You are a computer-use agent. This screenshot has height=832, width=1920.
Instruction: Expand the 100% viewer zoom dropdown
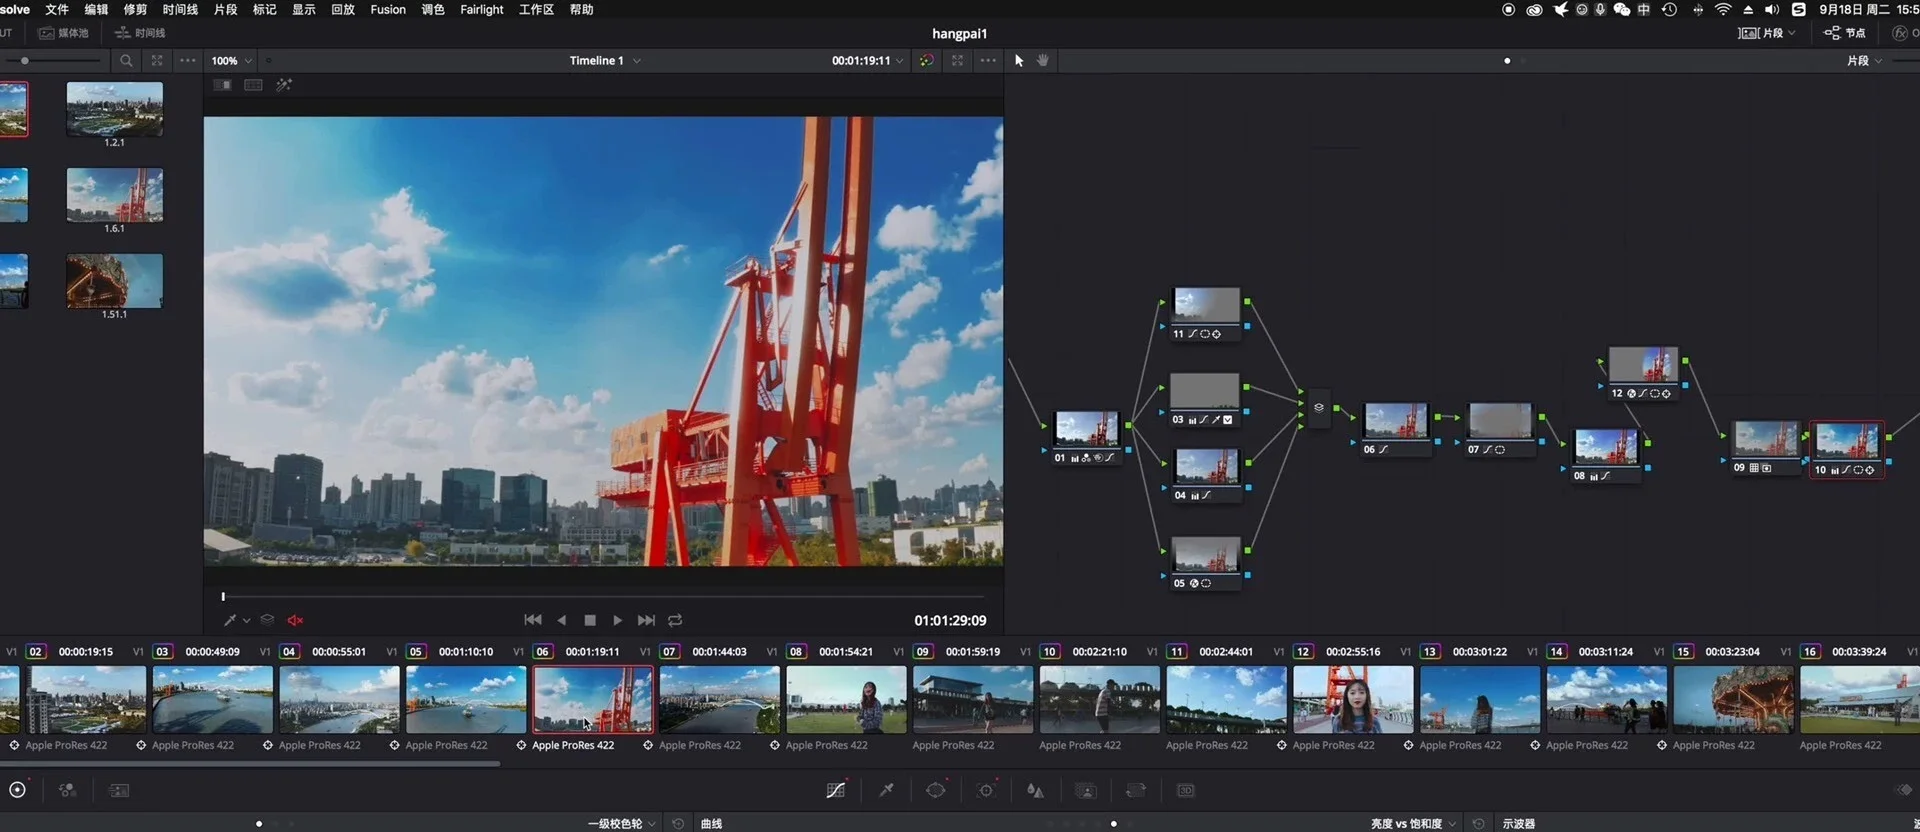pos(232,61)
